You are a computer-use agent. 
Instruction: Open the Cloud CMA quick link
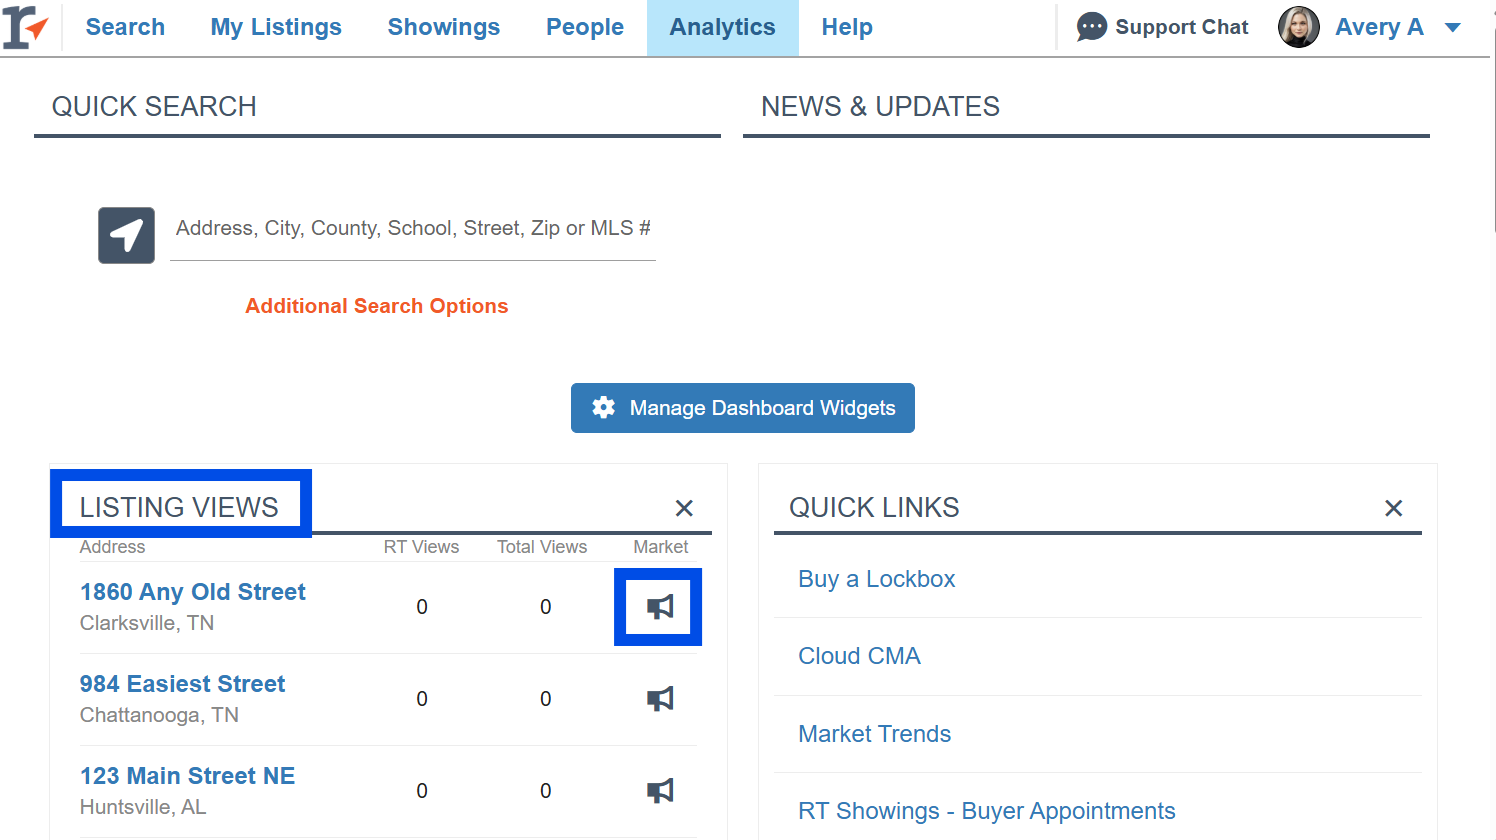pyautogui.click(x=859, y=656)
